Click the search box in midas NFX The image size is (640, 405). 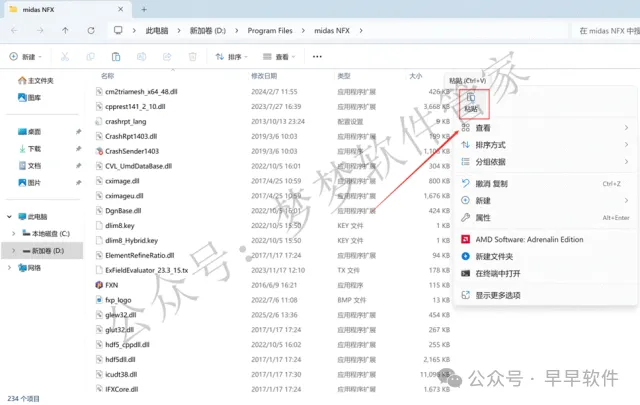tap(606, 31)
